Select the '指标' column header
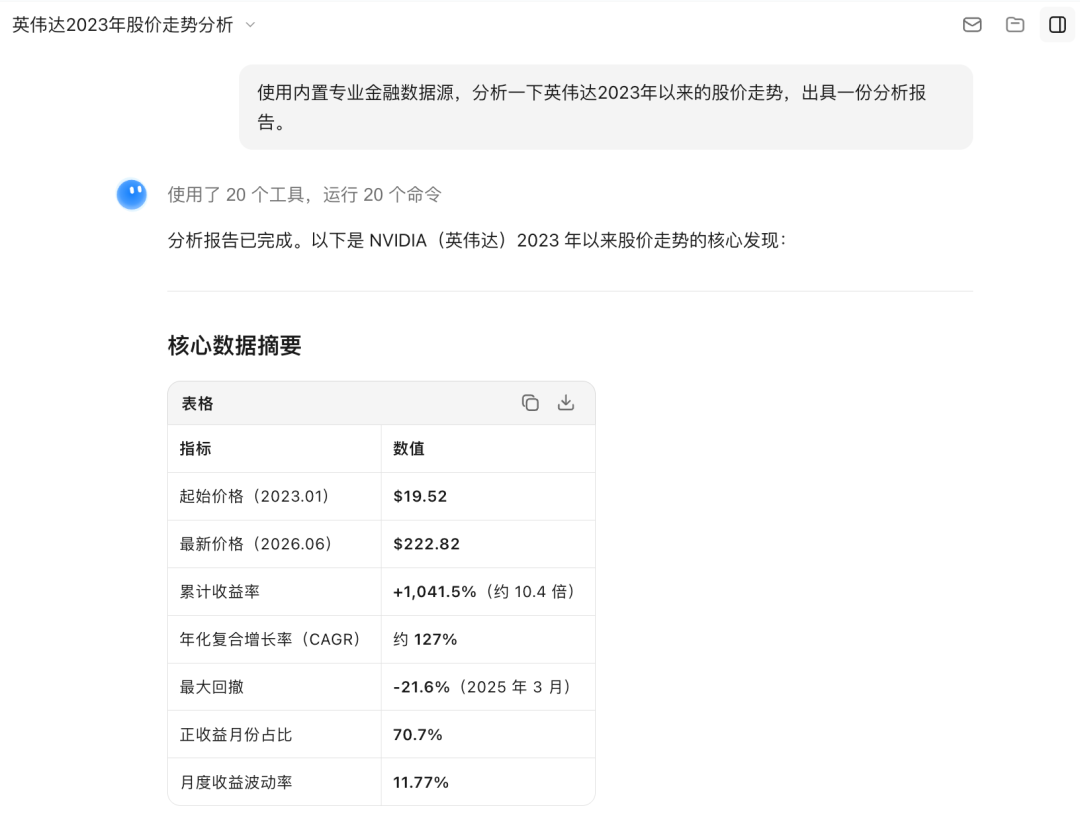 196,449
